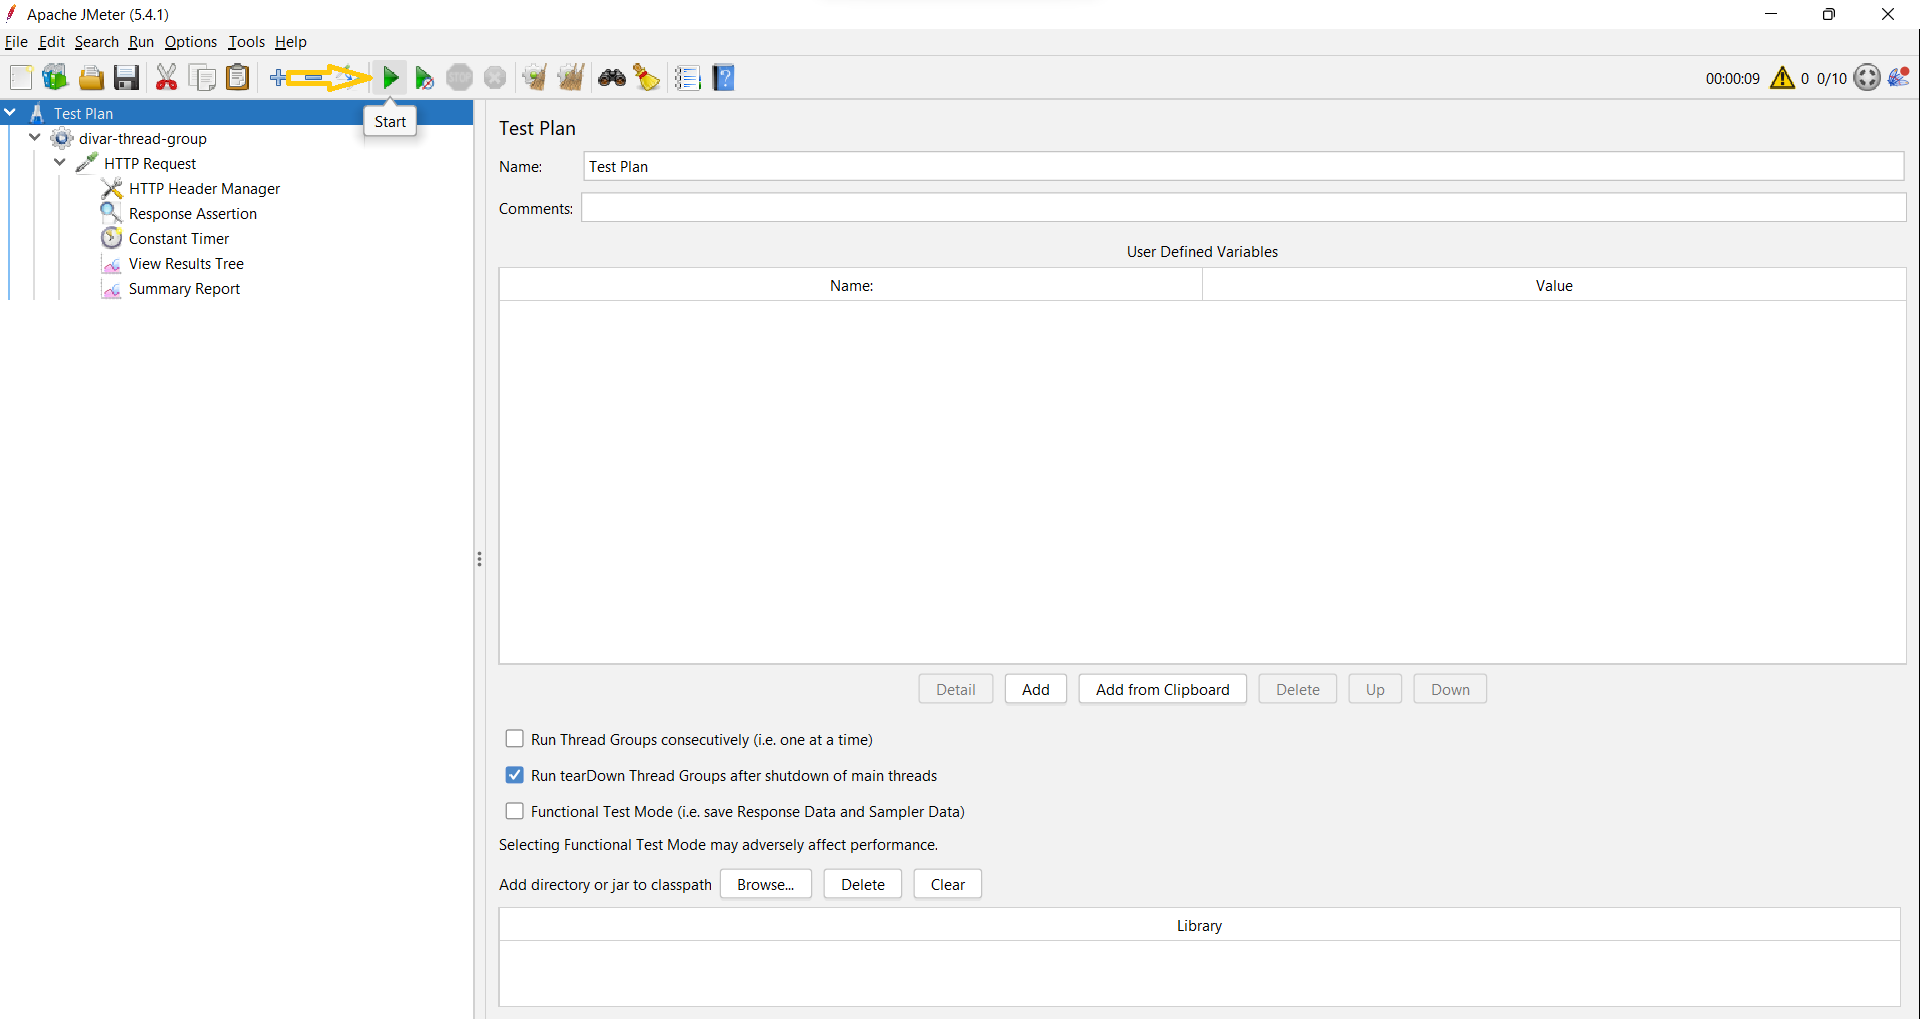
Task: Open the File menu
Action: 16,42
